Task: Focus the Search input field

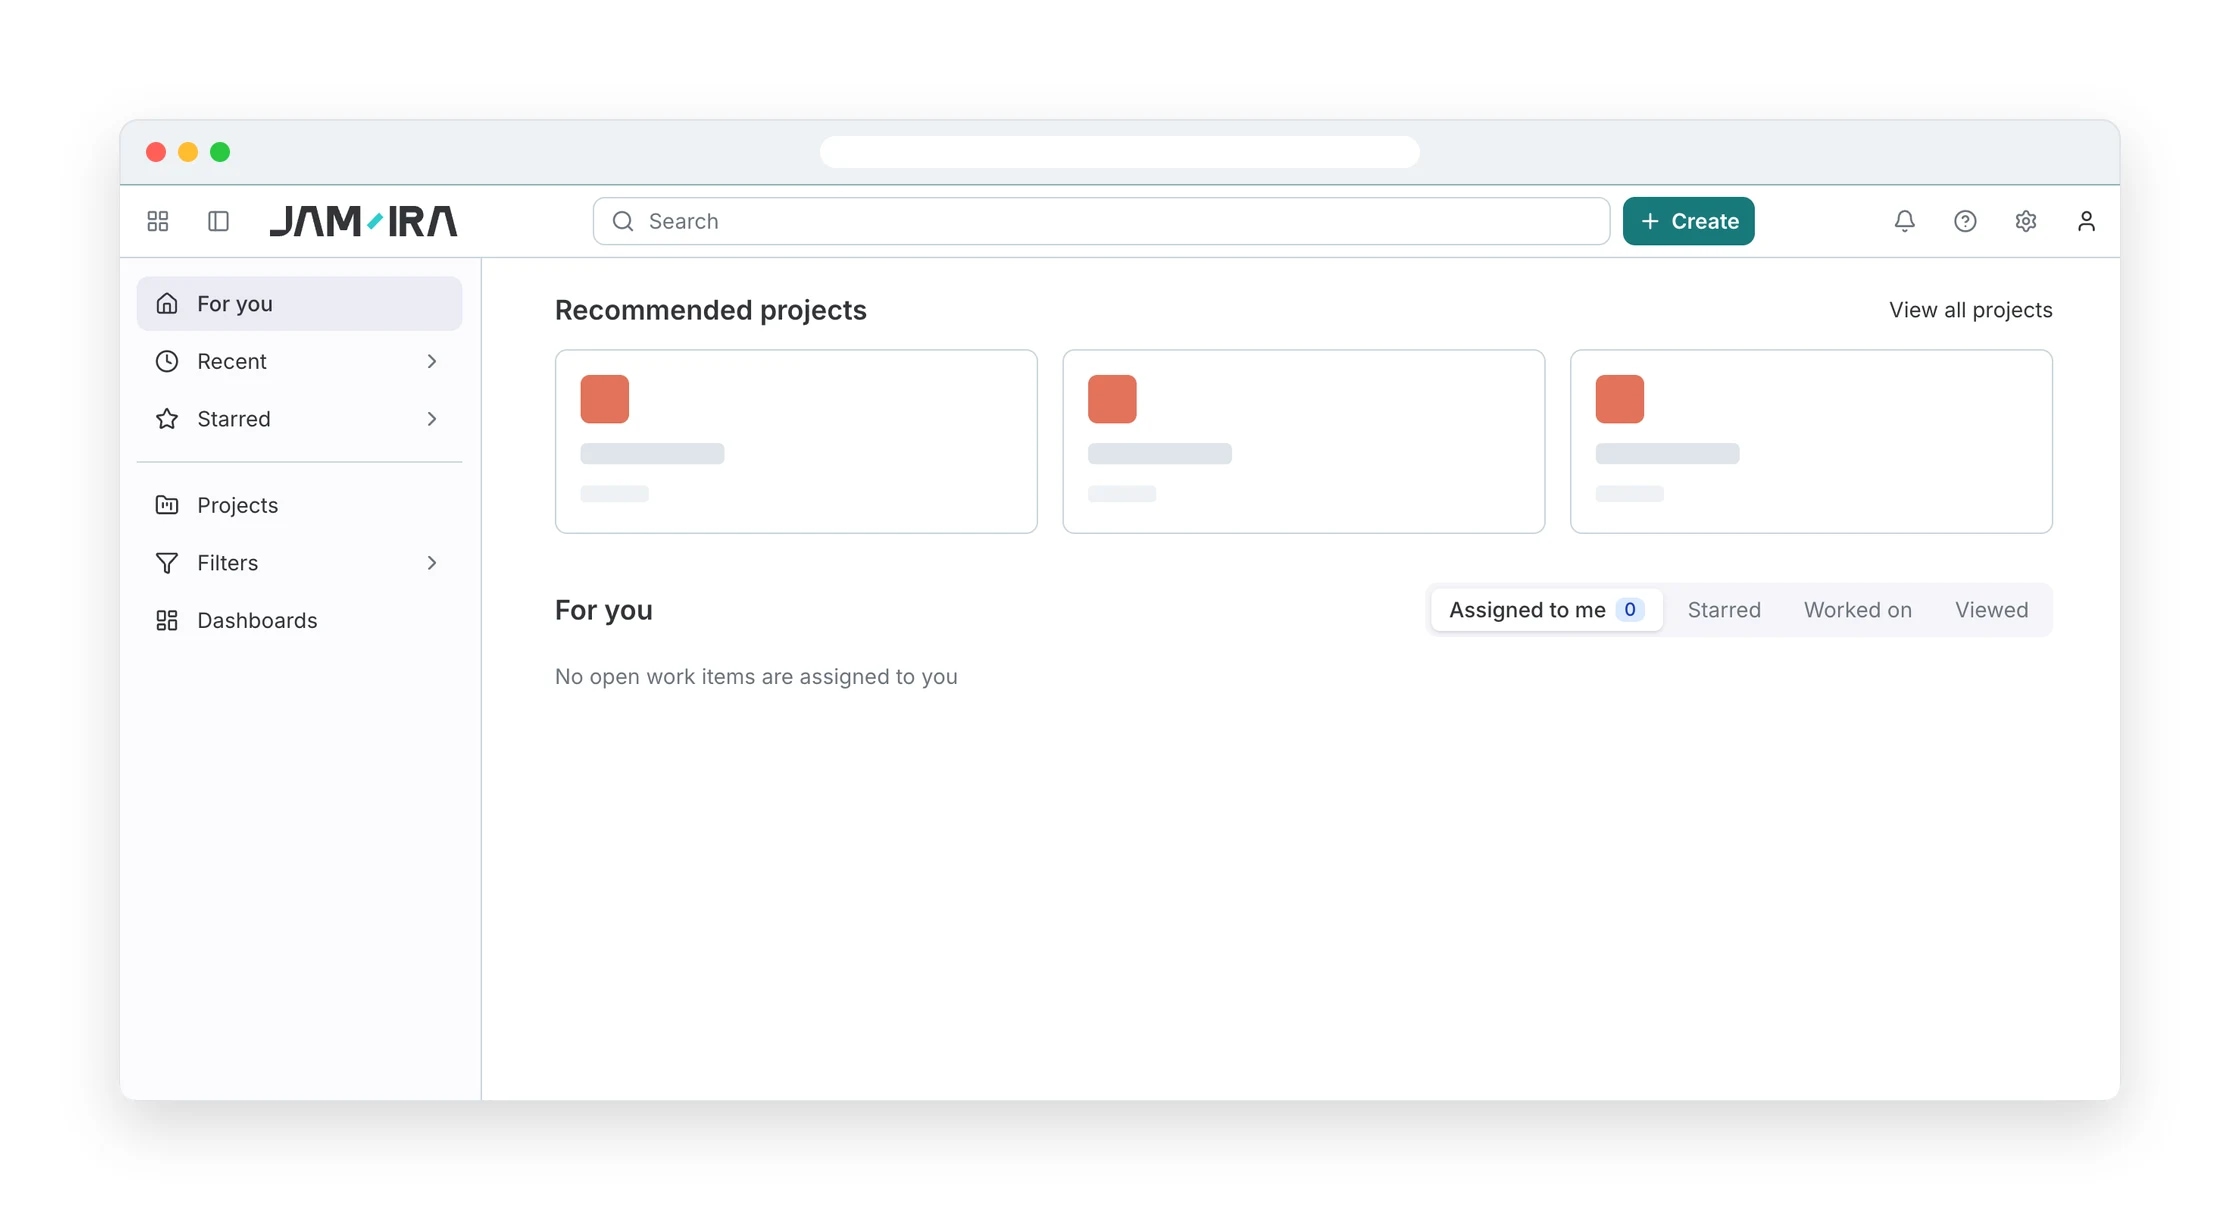Action: click(x=1101, y=221)
